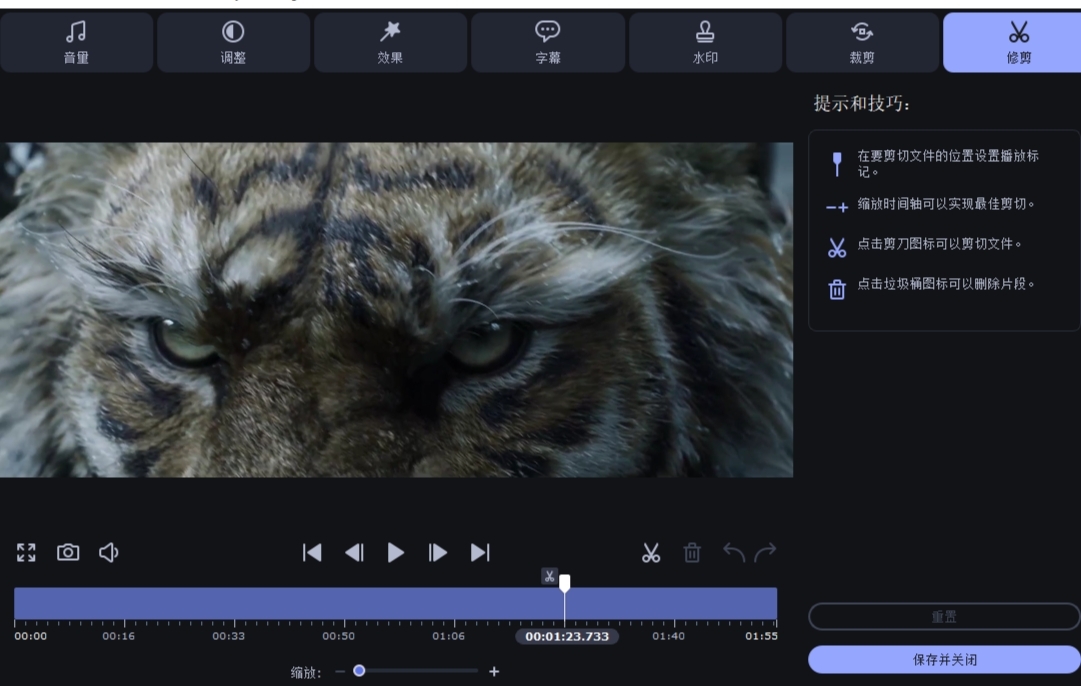
Task: Jump to the start of the video
Action: pyautogui.click(x=312, y=552)
